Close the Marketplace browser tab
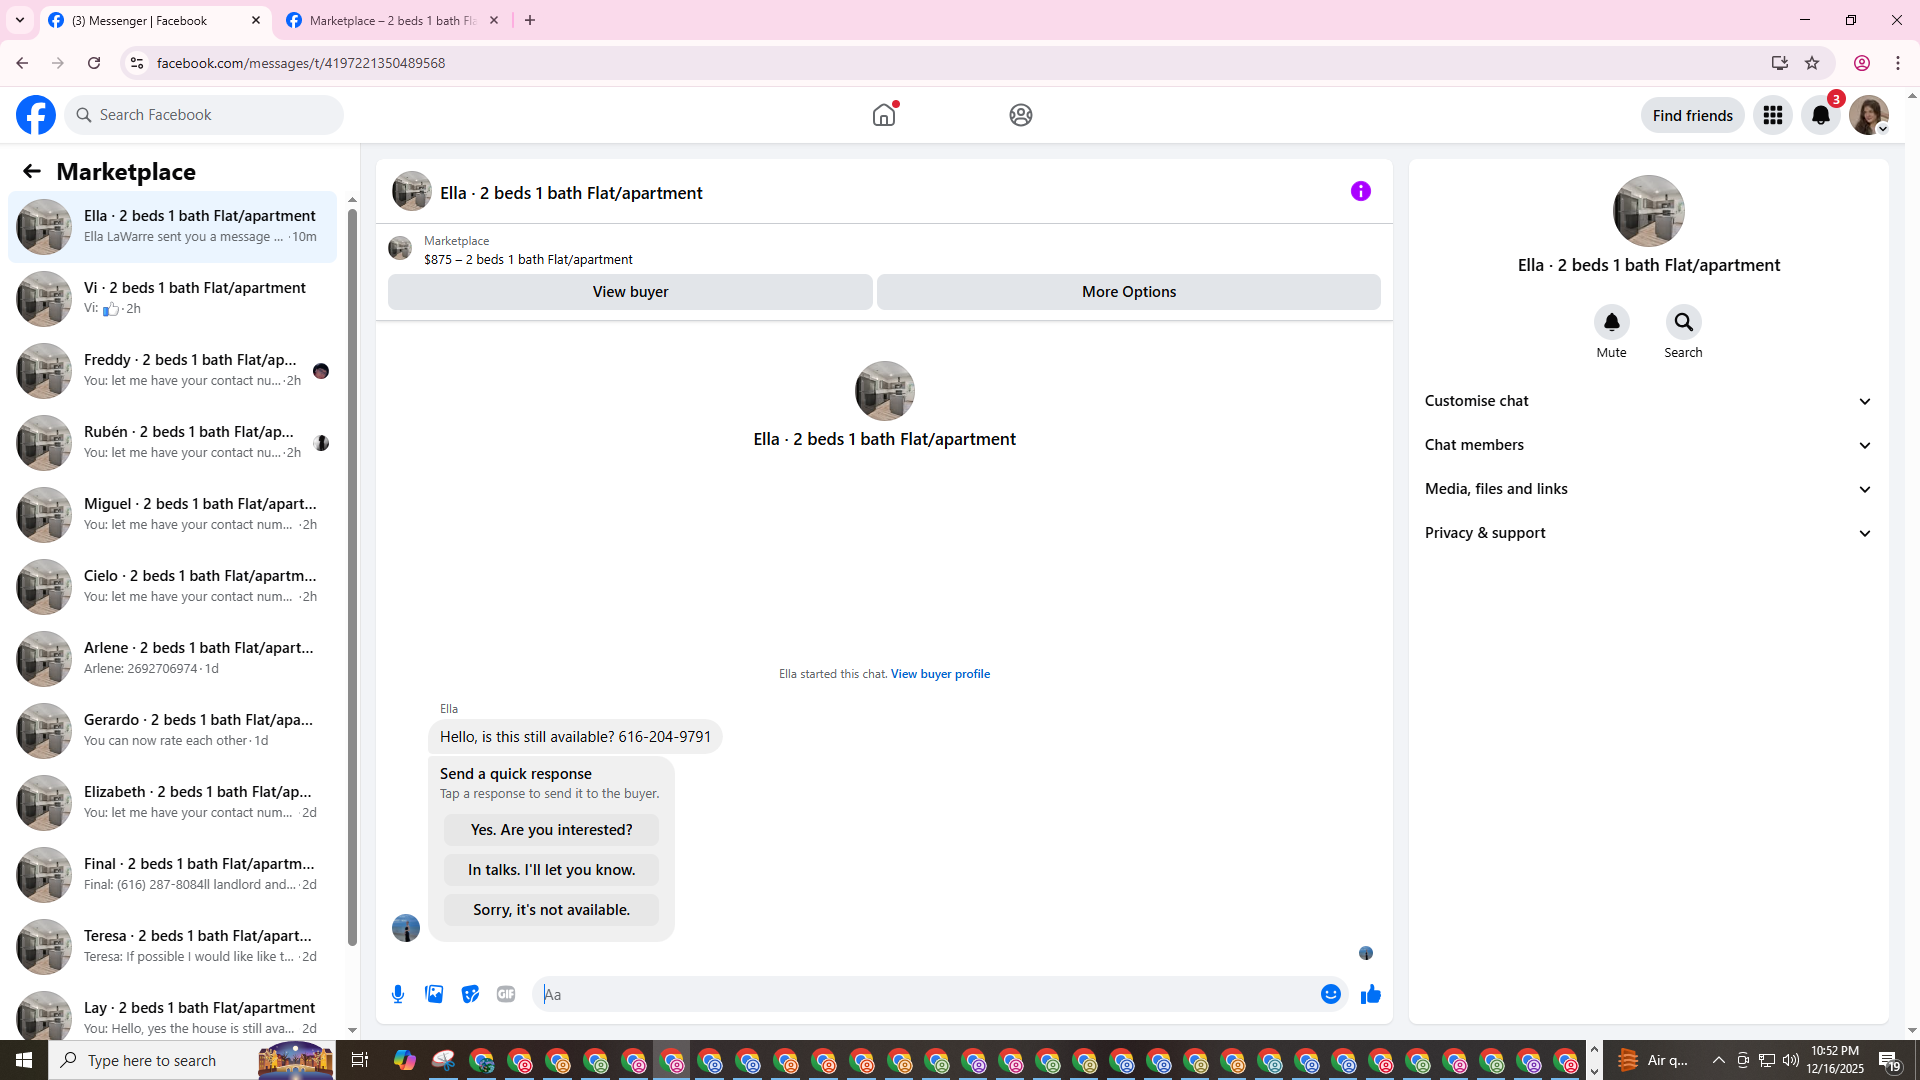 (494, 20)
